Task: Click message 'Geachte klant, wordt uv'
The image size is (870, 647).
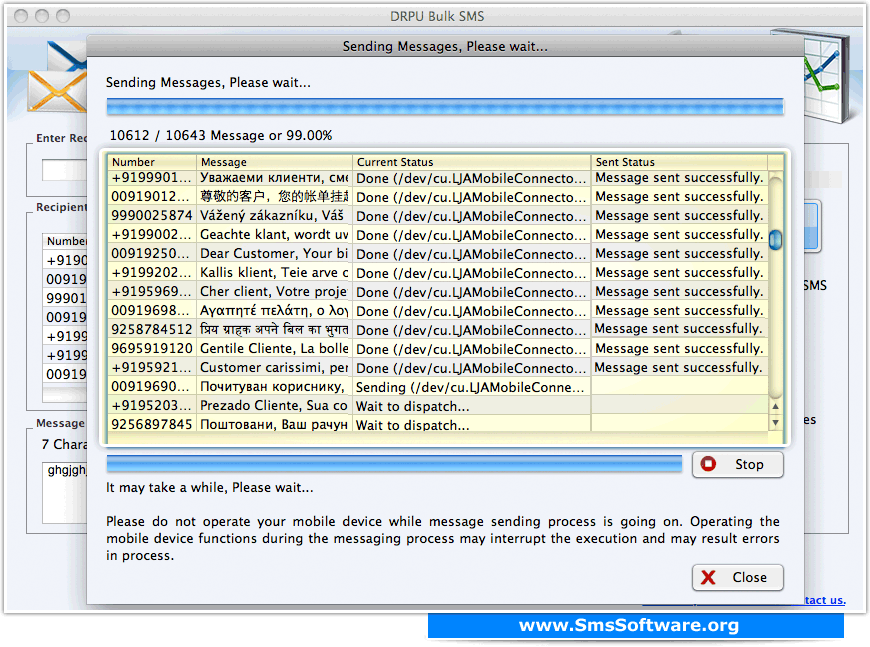Action: (274, 235)
